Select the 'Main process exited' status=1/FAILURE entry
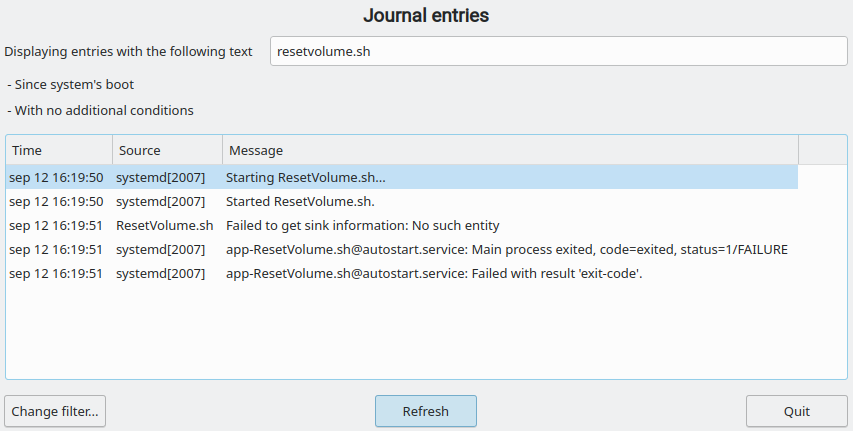853x431 pixels. pyautogui.click(x=402, y=249)
